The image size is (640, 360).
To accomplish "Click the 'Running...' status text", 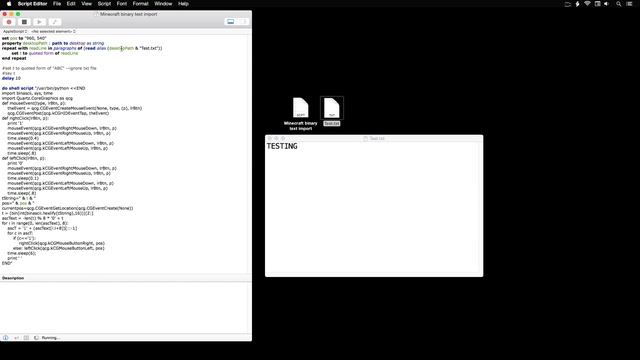I will pos(51,338).
